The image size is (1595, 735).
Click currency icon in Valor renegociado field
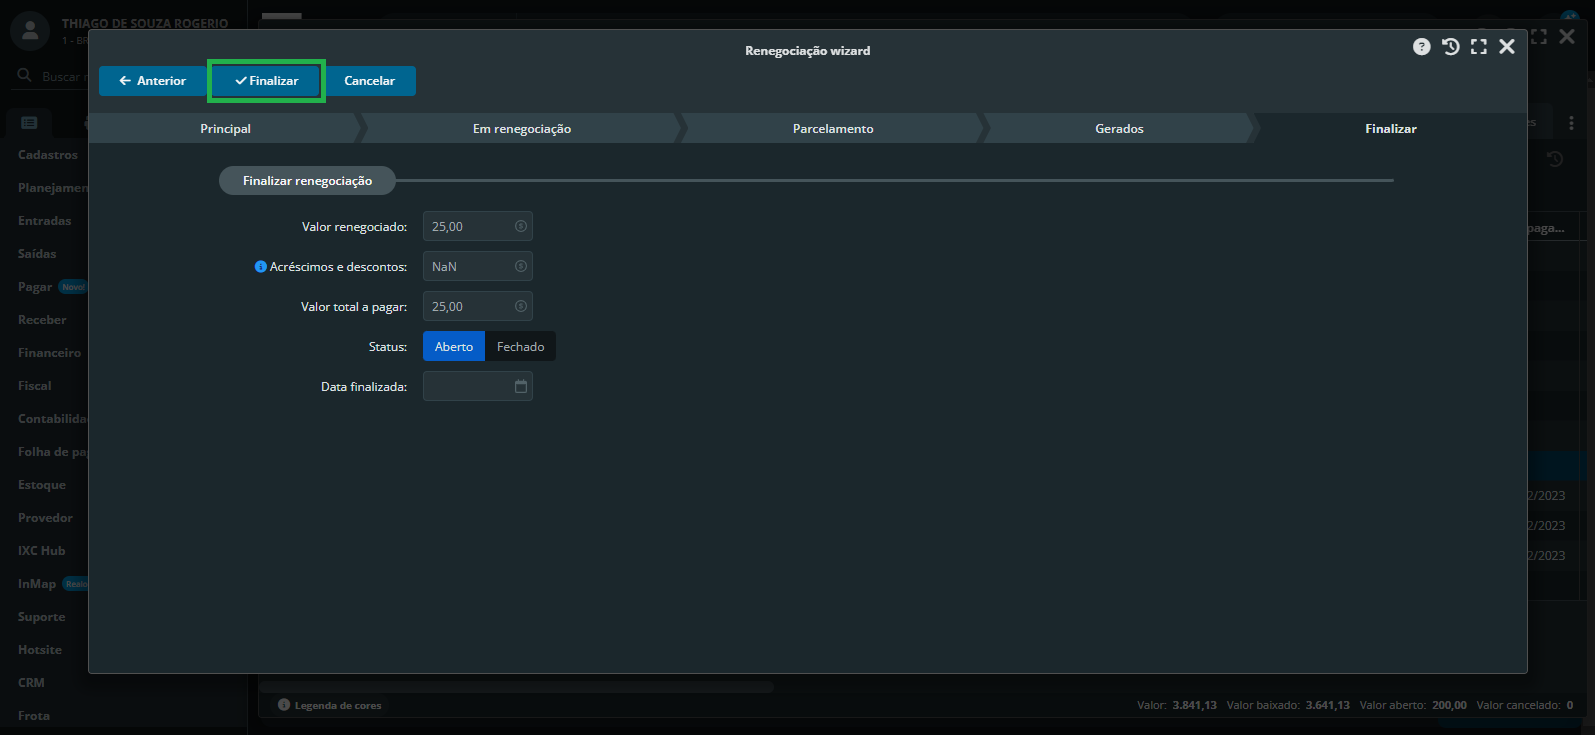click(x=521, y=227)
